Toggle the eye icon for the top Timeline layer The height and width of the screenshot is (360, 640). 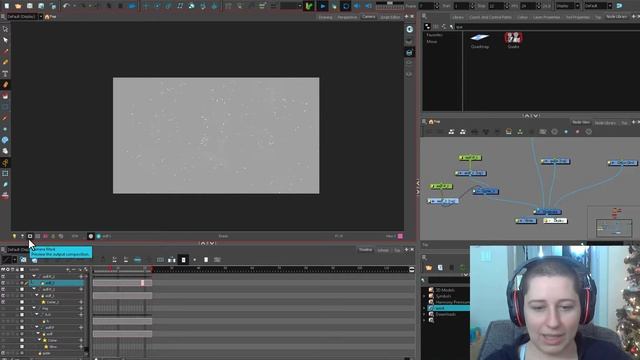pyautogui.click(x=3, y=276)
